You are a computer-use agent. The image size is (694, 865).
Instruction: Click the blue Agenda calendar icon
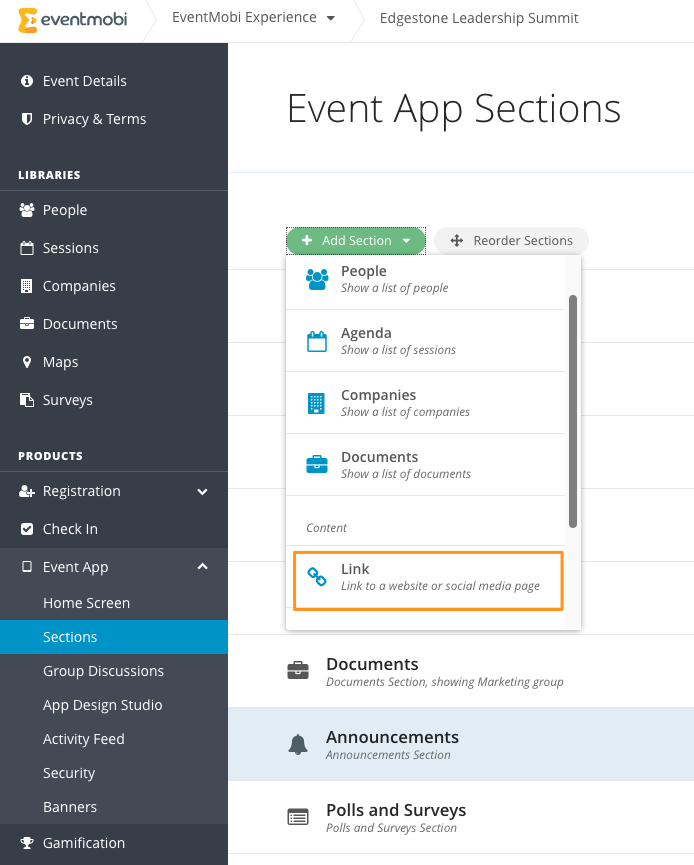[x=317, y=341]
